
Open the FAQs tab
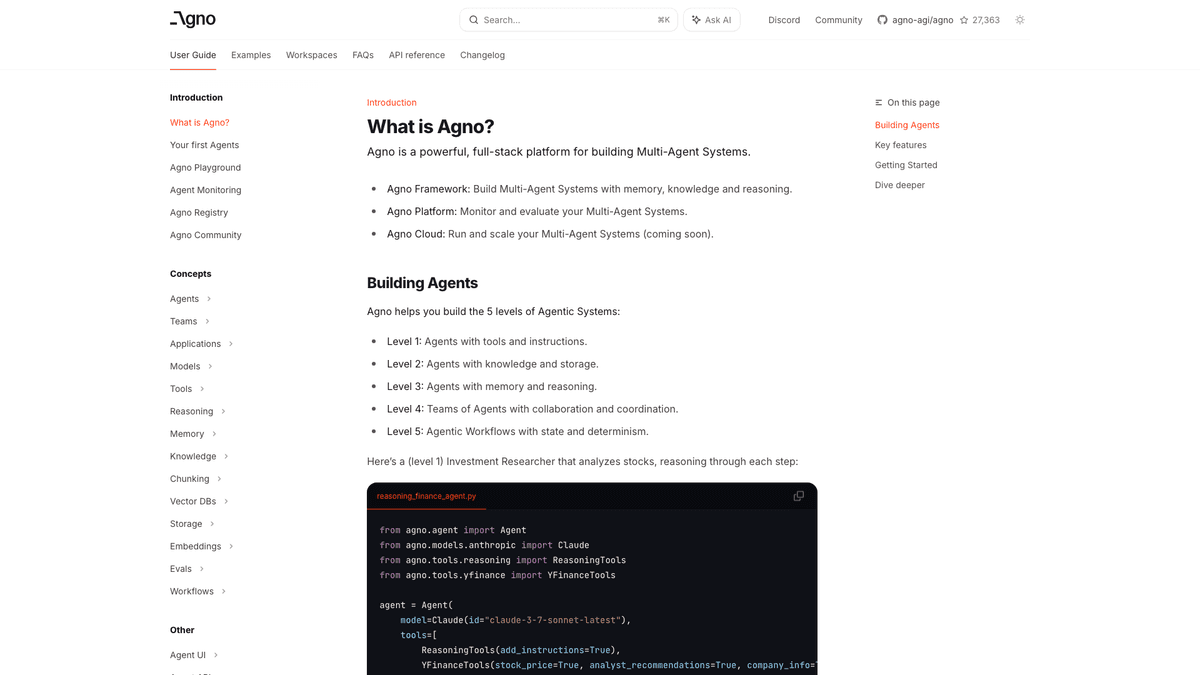pos(363,55)
